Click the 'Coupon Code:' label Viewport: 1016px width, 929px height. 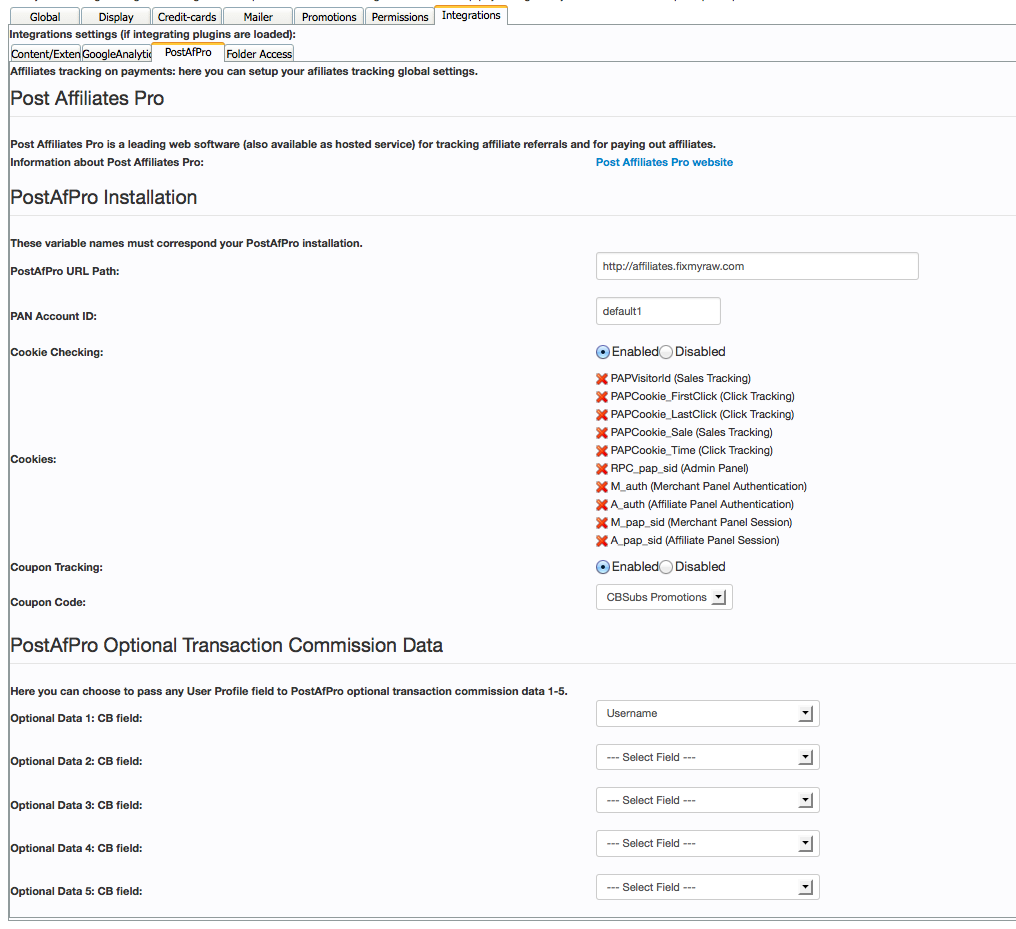(48, 602)
